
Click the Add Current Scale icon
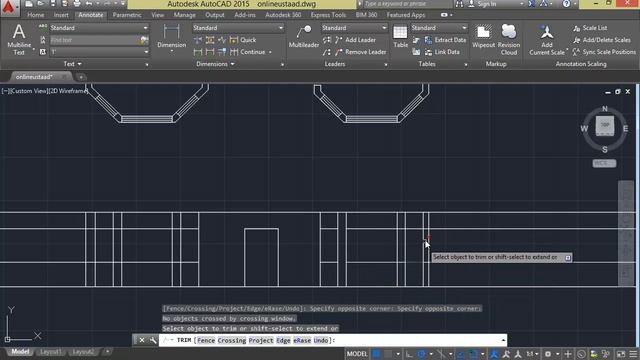click(x=547, y=40)
